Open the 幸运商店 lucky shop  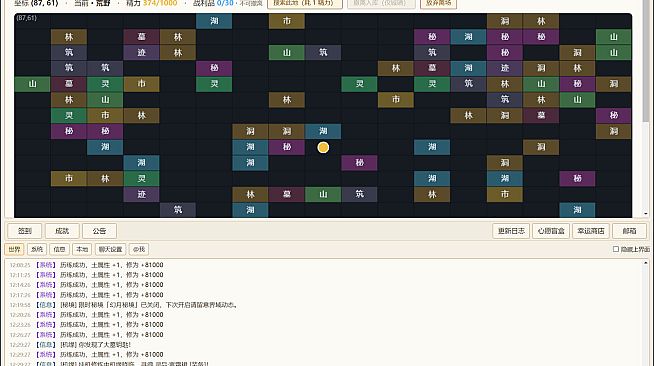click(x=591, y=231)
